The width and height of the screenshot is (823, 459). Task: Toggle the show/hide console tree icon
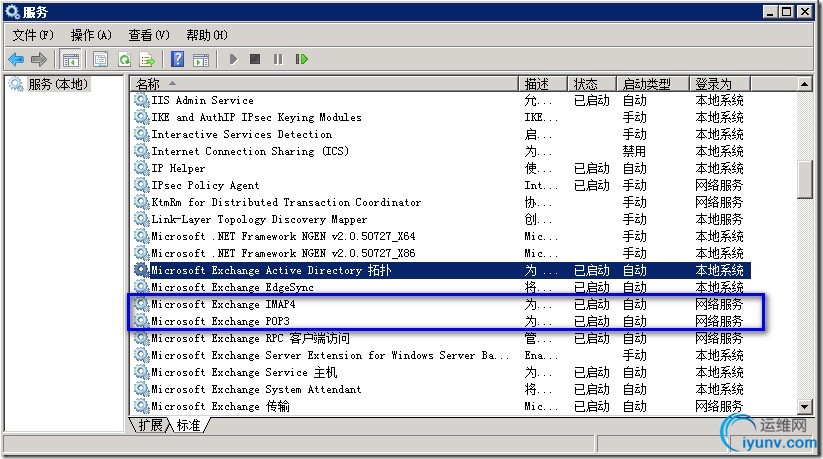pyautogui.click(x=70, y=59)
